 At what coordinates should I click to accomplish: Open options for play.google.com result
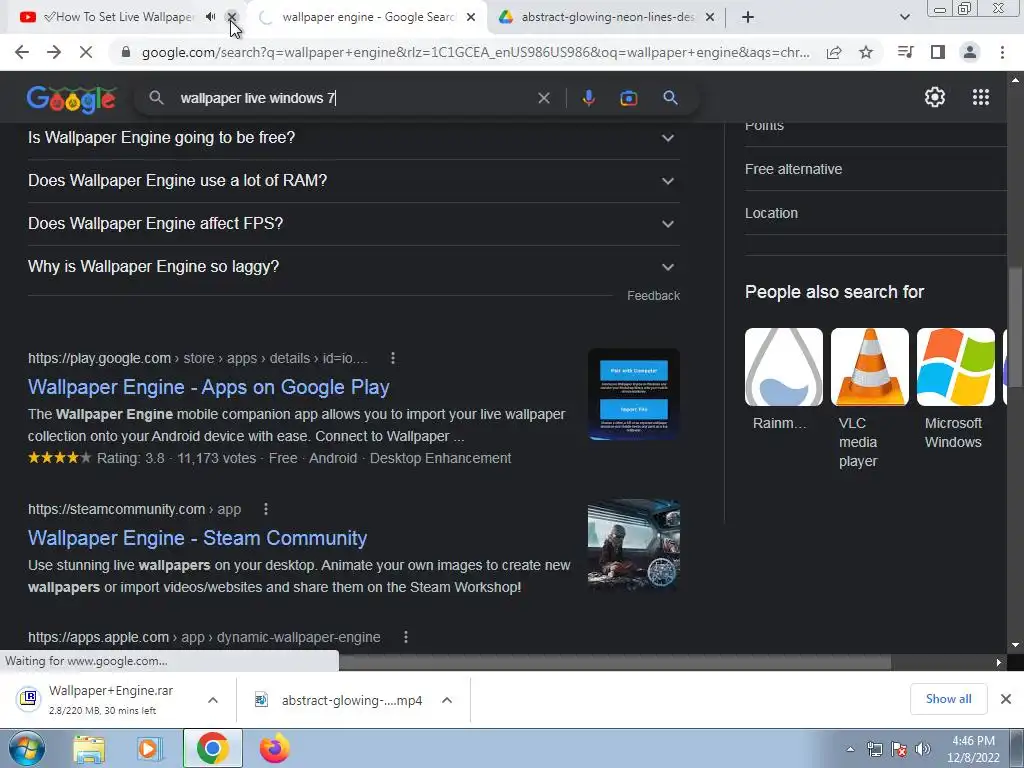[392, 358]
